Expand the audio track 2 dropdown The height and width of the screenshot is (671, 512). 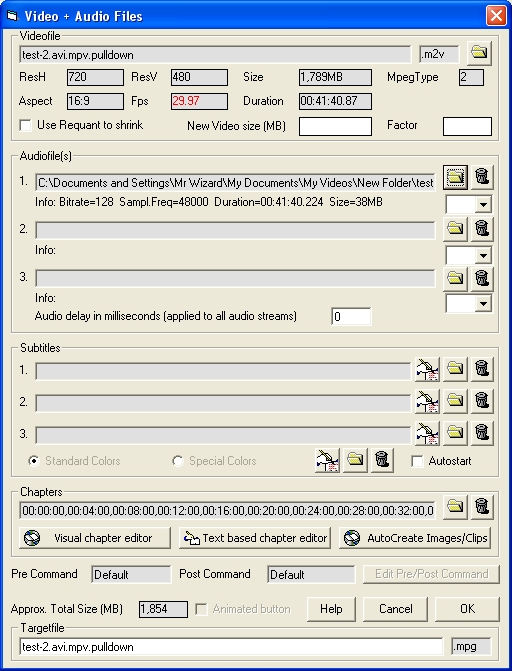click(483, 256)
